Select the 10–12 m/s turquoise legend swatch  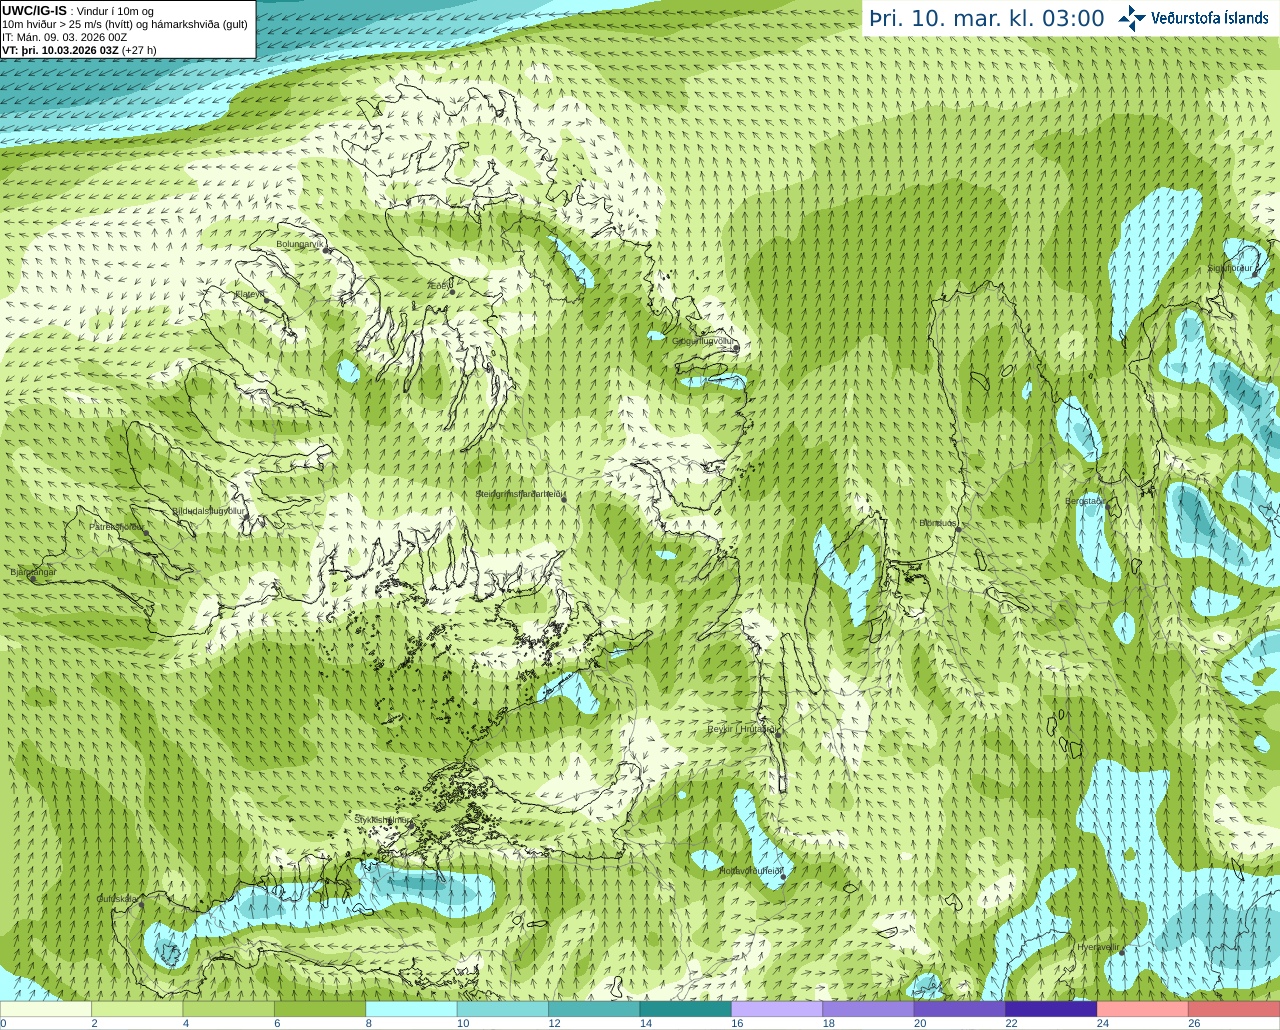pos(503,1009)
